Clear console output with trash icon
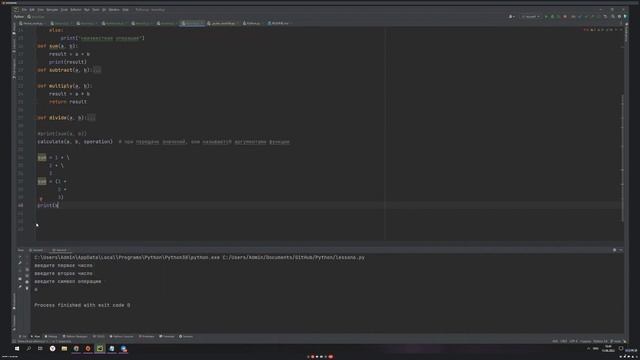Screen dimensions: 640x360 (27, 288)
